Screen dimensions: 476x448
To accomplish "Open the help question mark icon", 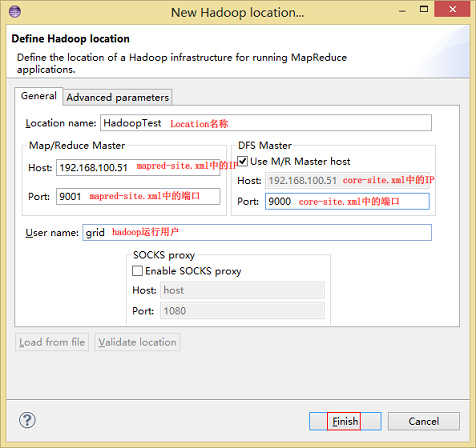I will [x=27, y=420].
